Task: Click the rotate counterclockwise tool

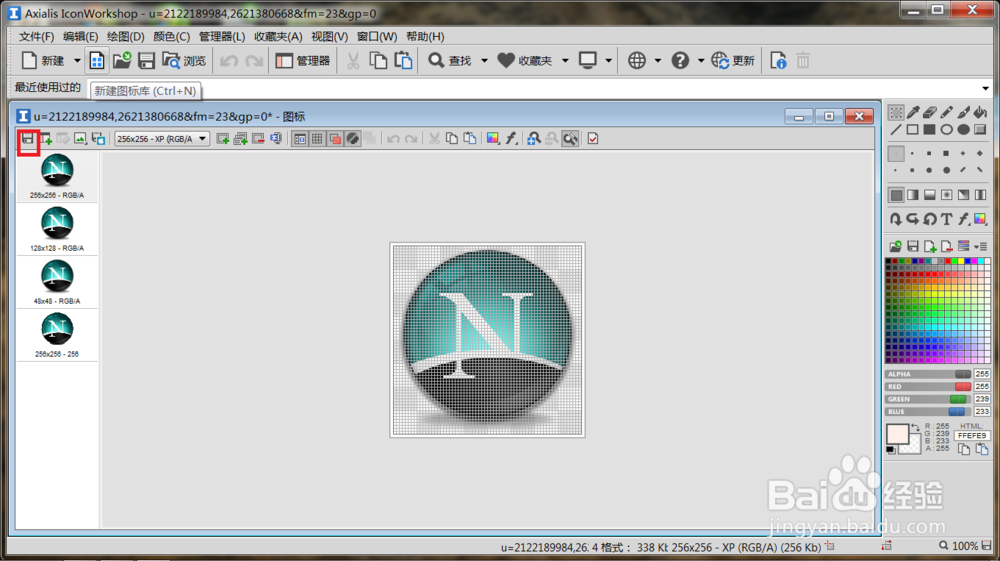Action: [x=930, y=219]
